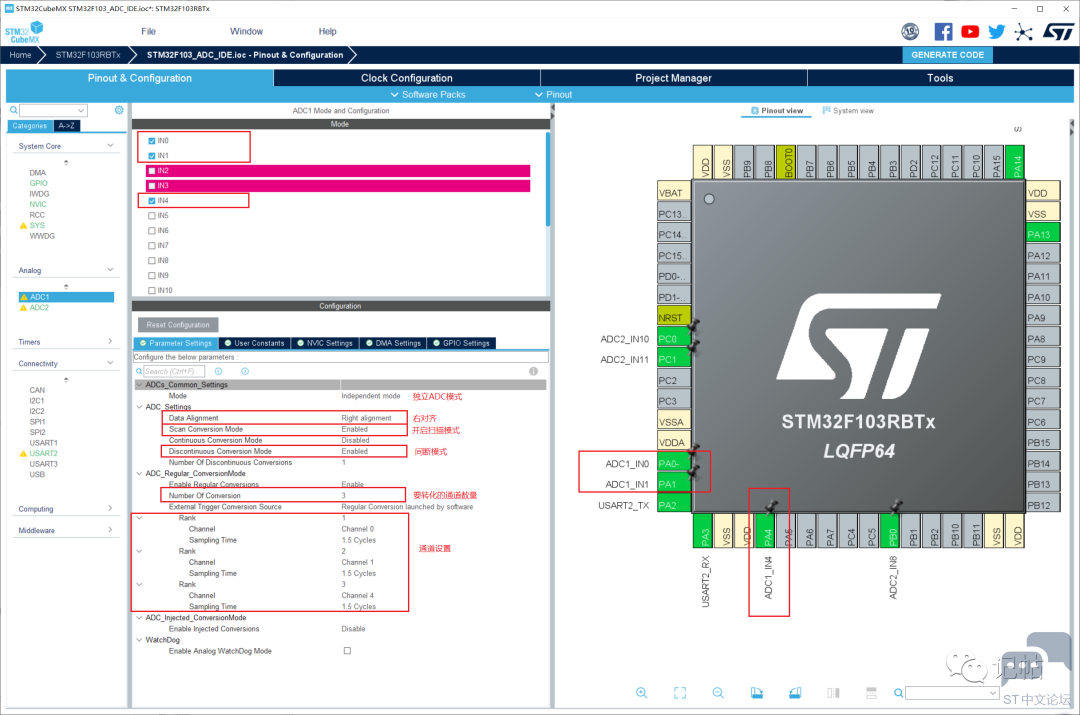Click the yellow NRST pin on the chip
1080x715 pixels.
tap(674, 318)
